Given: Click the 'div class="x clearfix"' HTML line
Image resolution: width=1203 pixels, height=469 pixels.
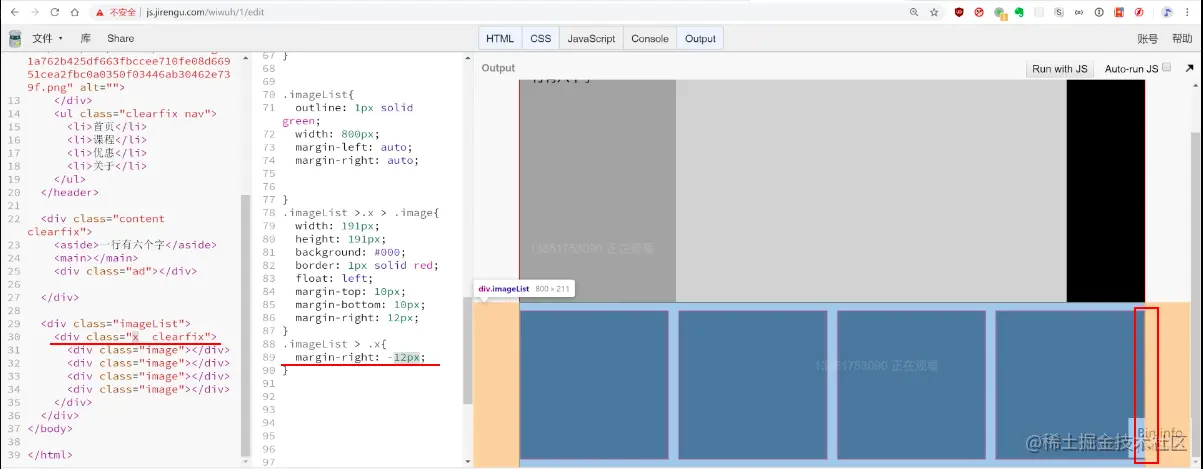Looking at the screenshot, I should pyautogui.click(x=135, y=336).
